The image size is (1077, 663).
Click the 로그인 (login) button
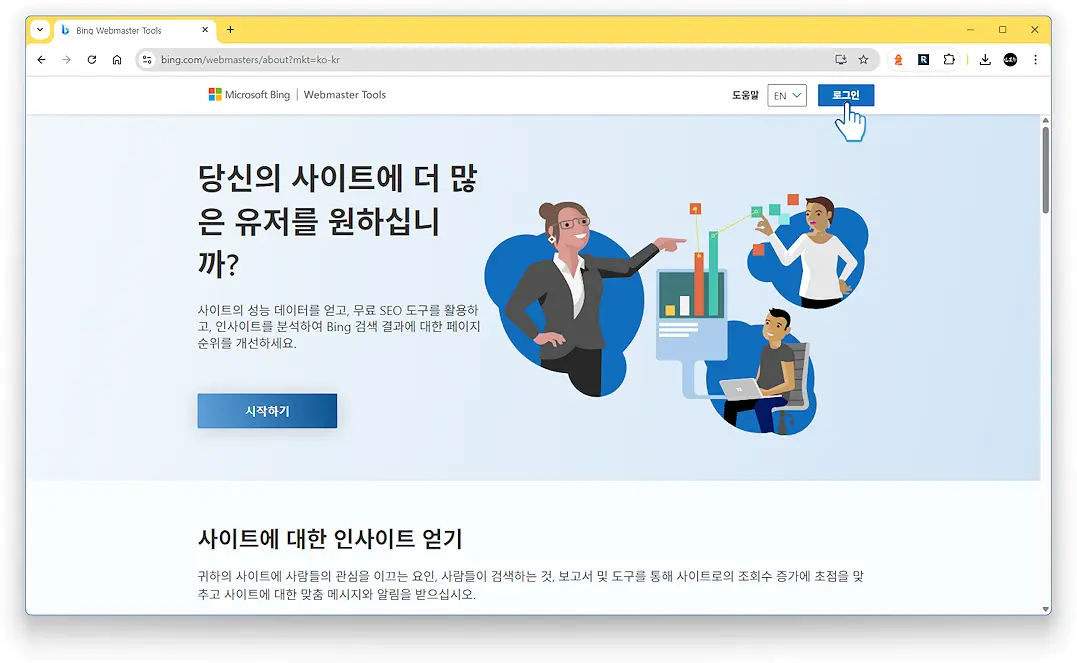tap(845, 94)
